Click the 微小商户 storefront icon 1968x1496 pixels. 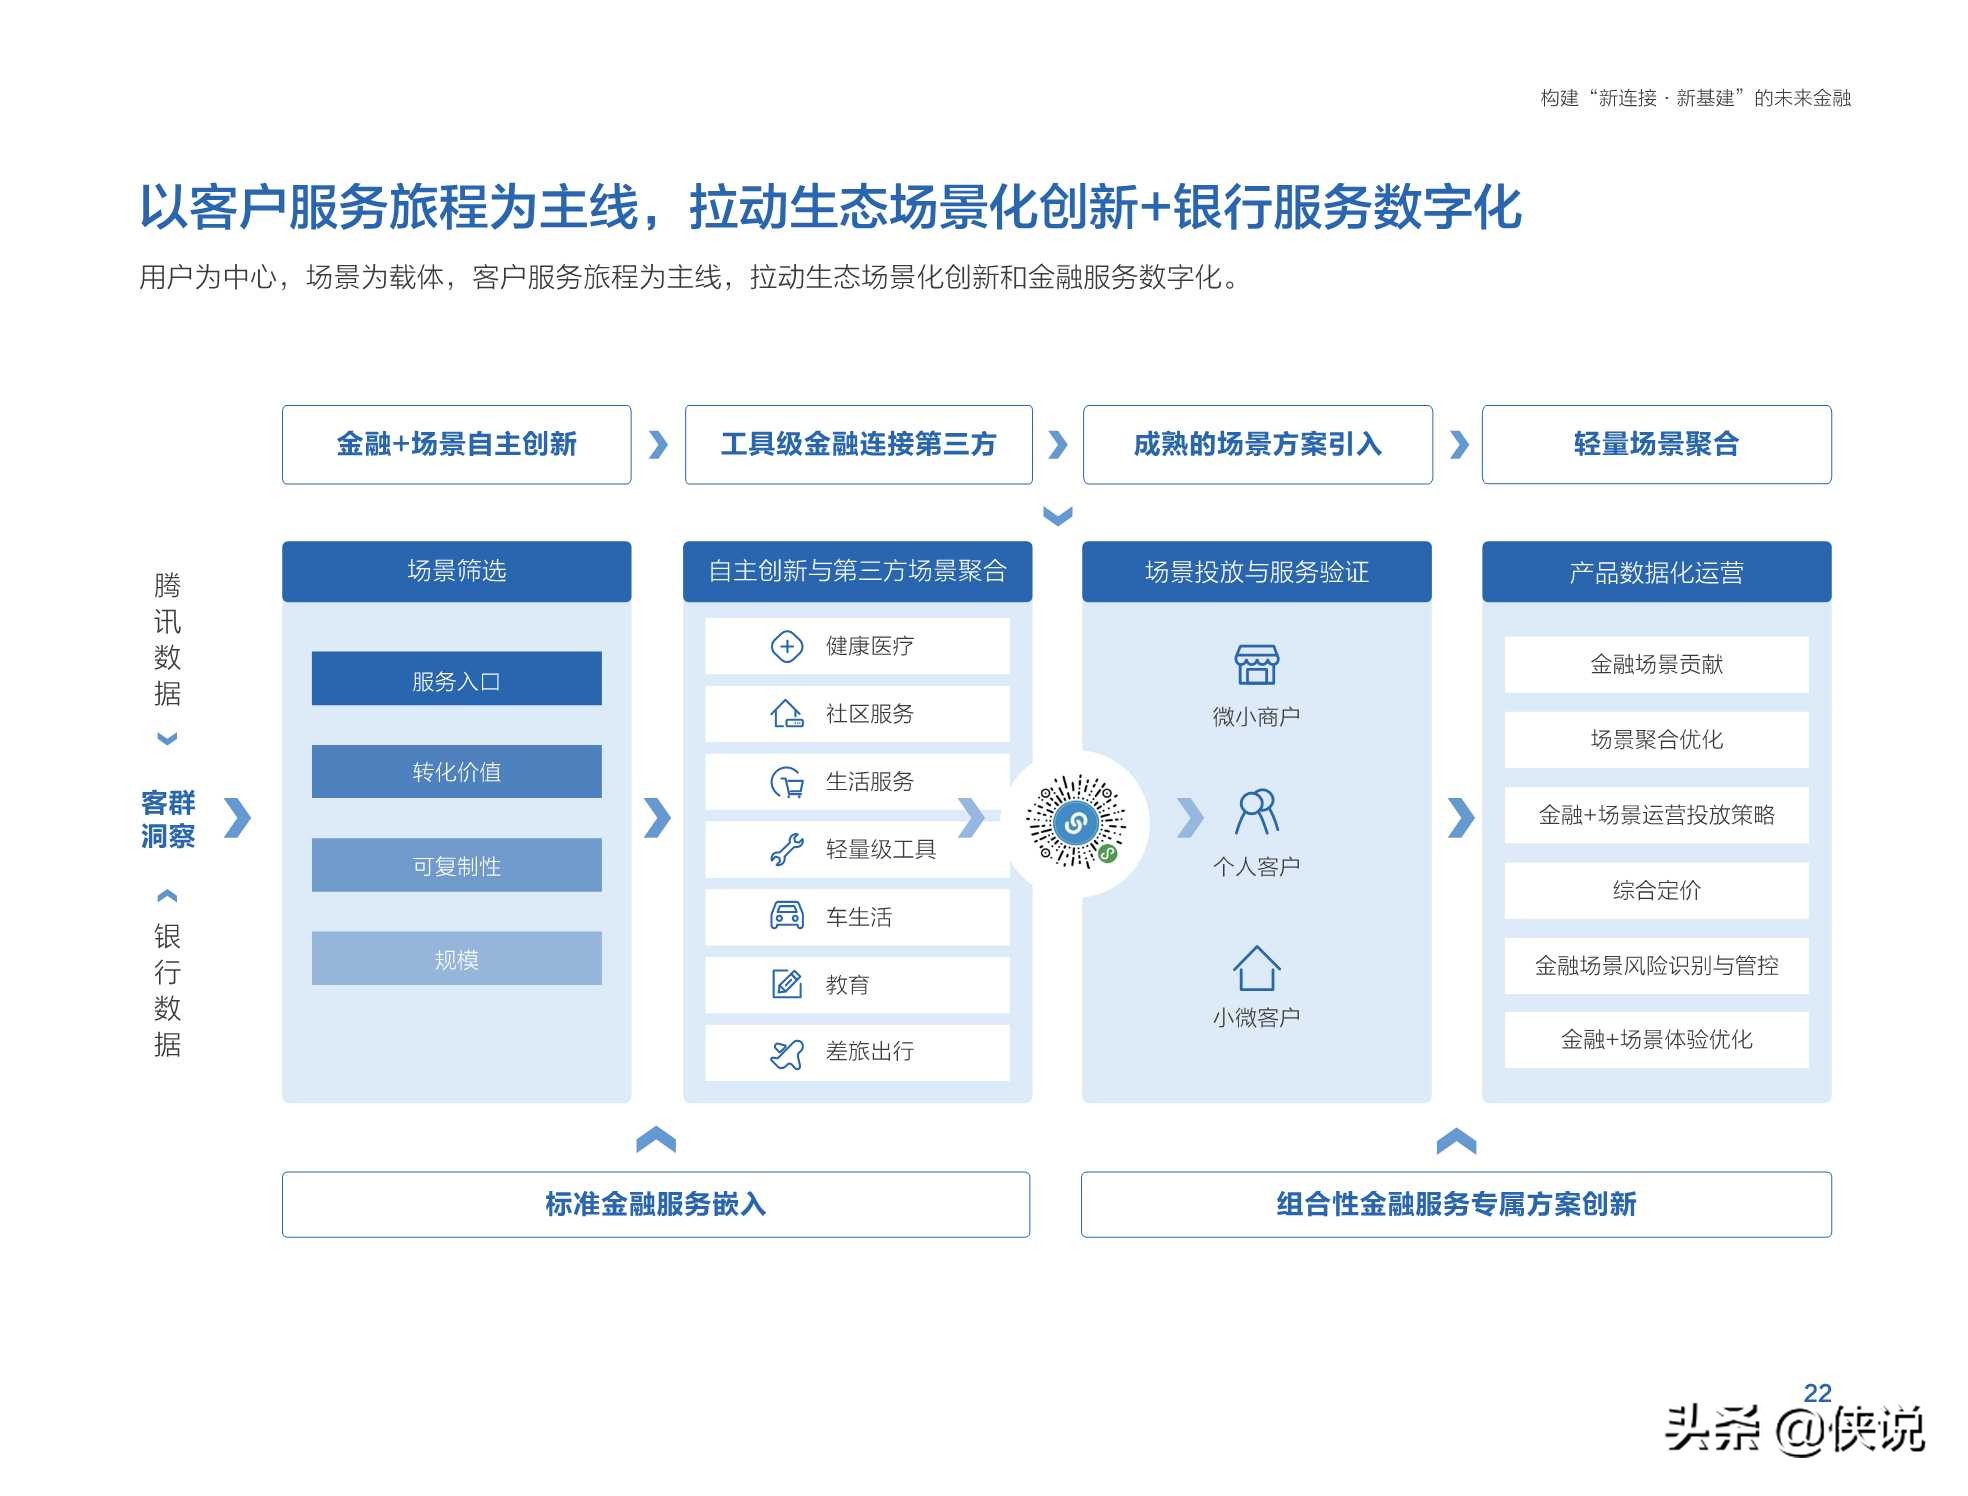1256,664
